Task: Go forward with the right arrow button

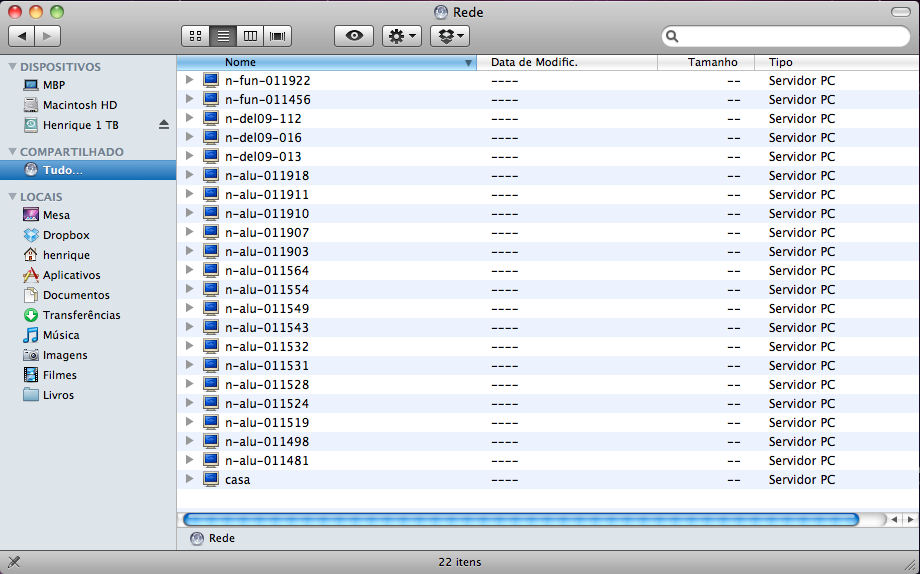Action: (x=48, y=36)
